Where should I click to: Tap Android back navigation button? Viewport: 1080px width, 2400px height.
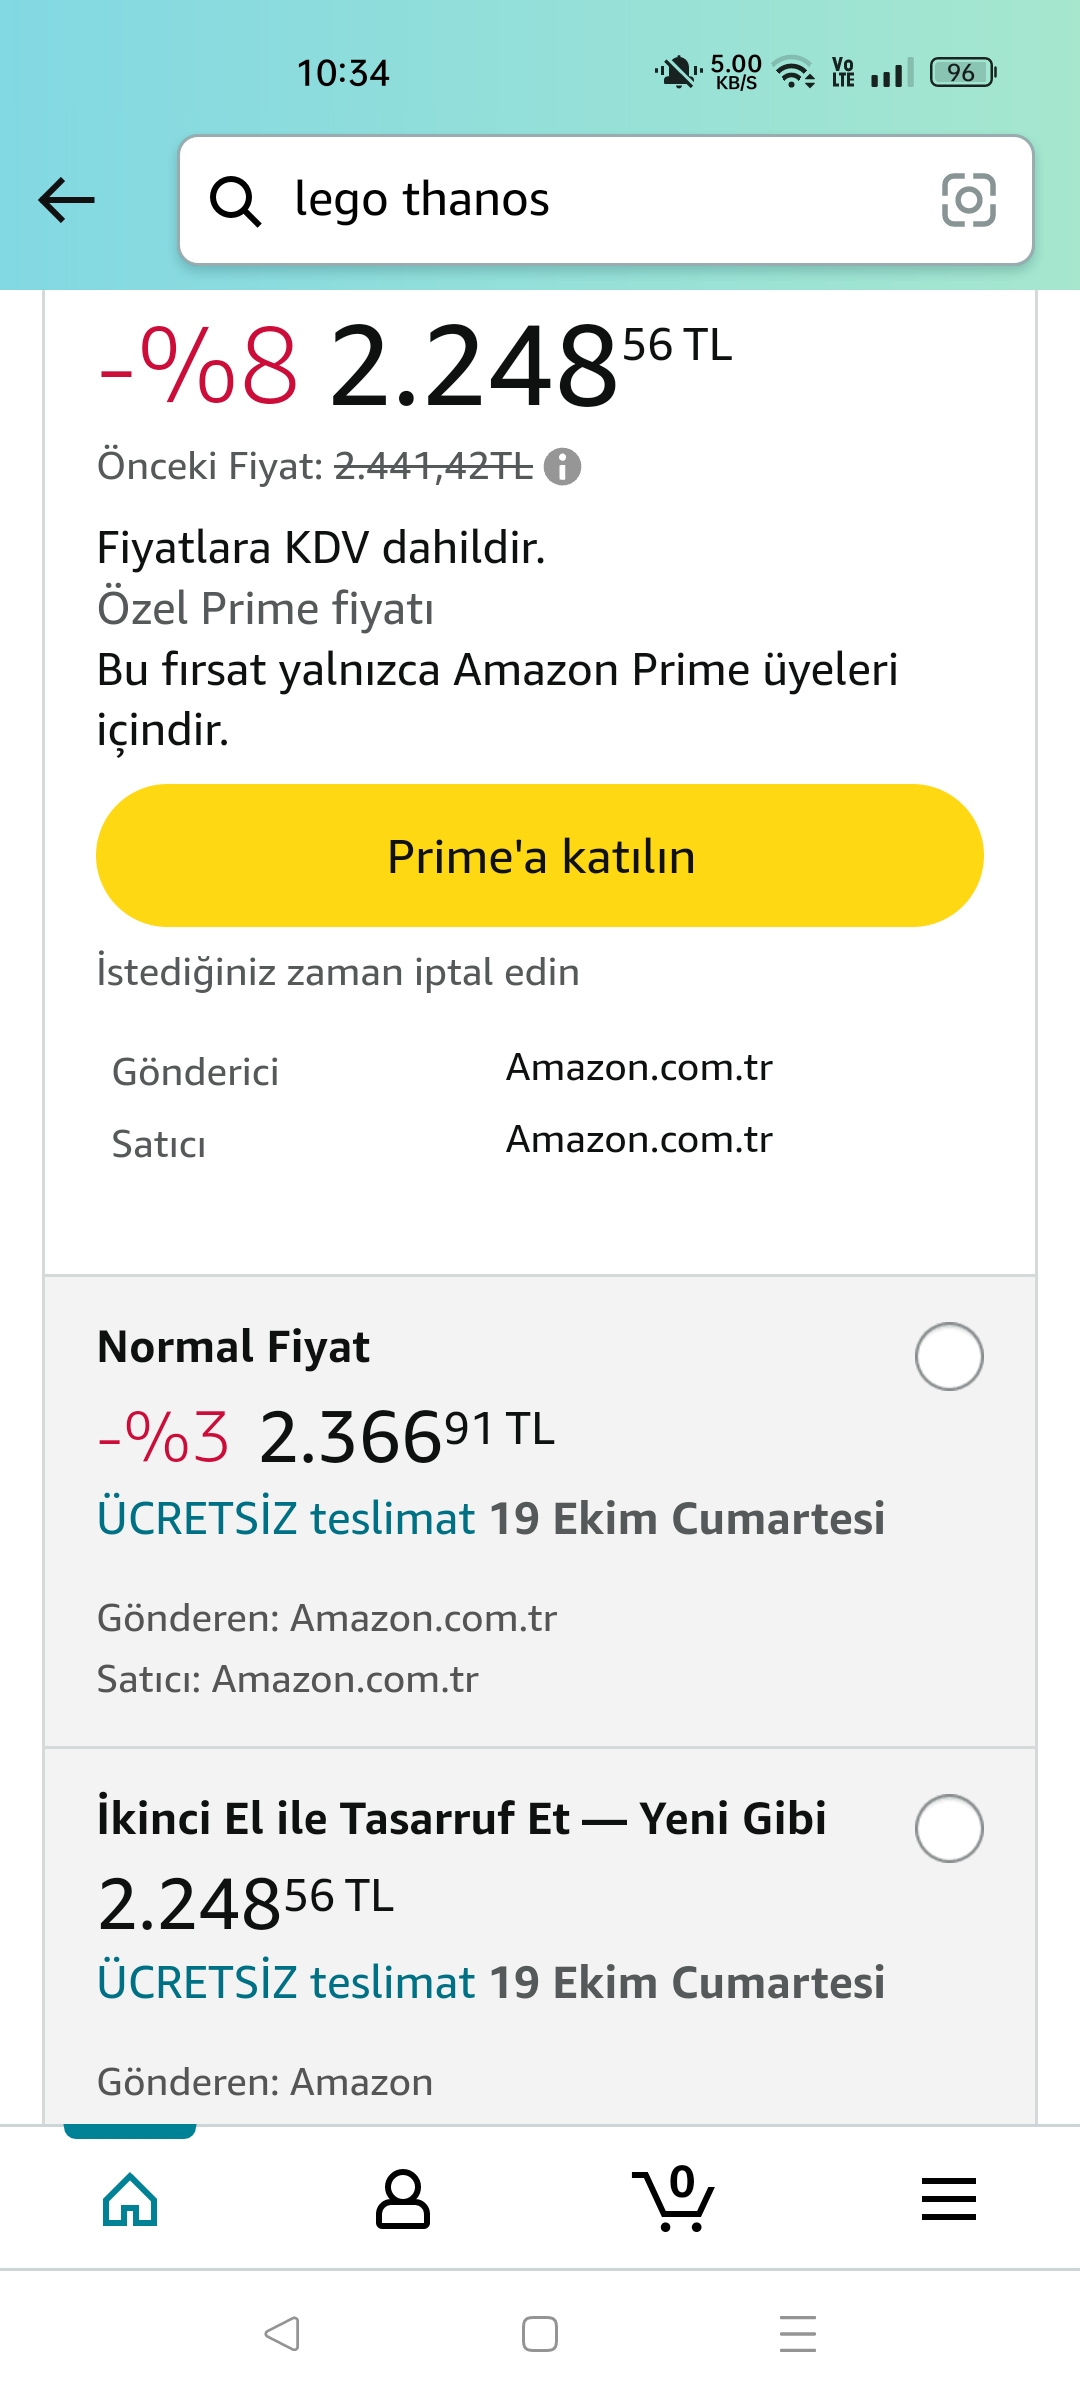tap(282, 2334)
